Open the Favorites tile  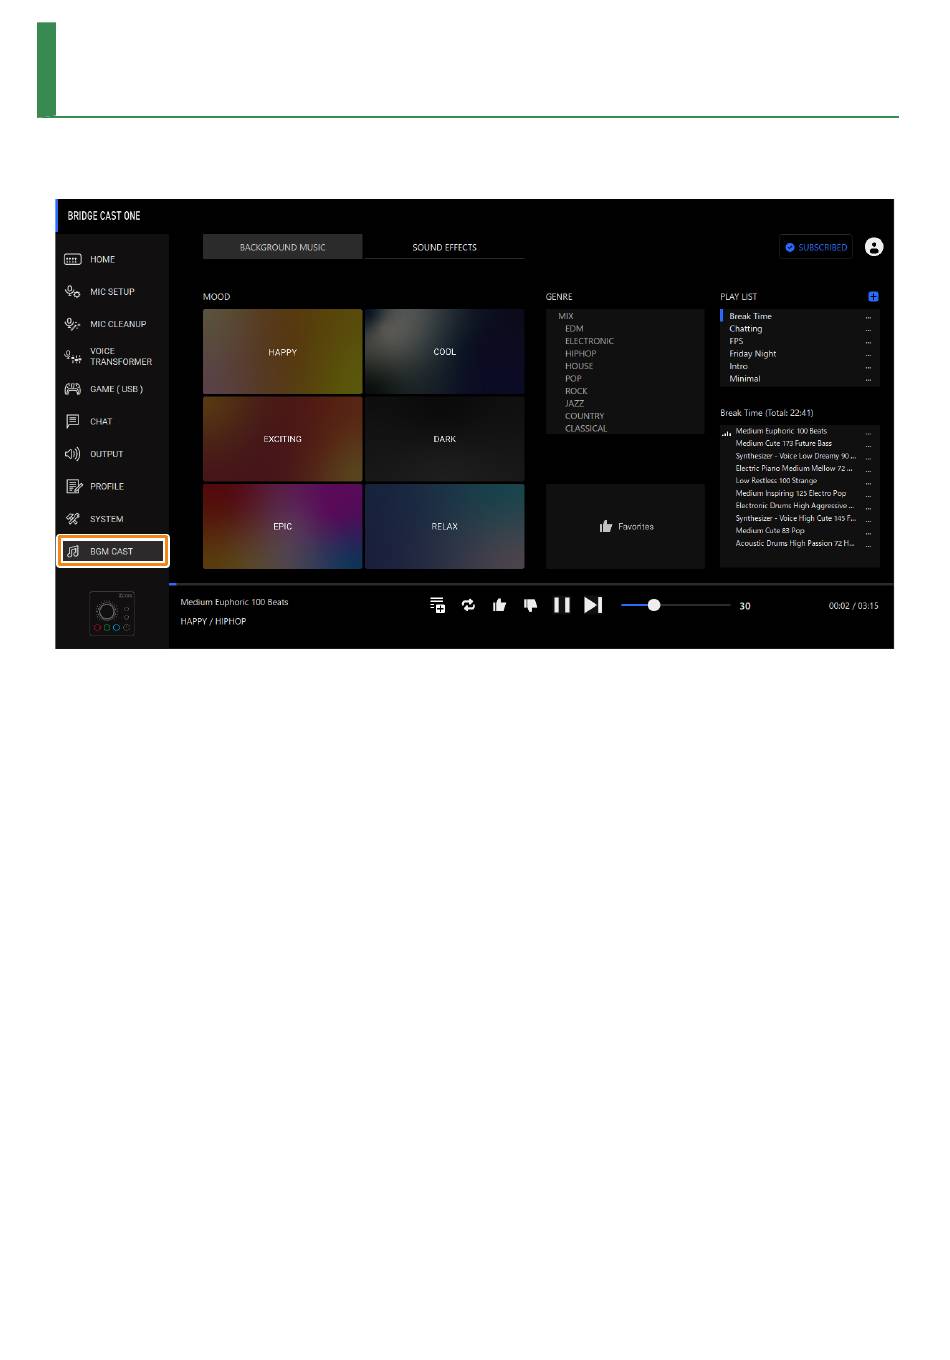(625, 526)
